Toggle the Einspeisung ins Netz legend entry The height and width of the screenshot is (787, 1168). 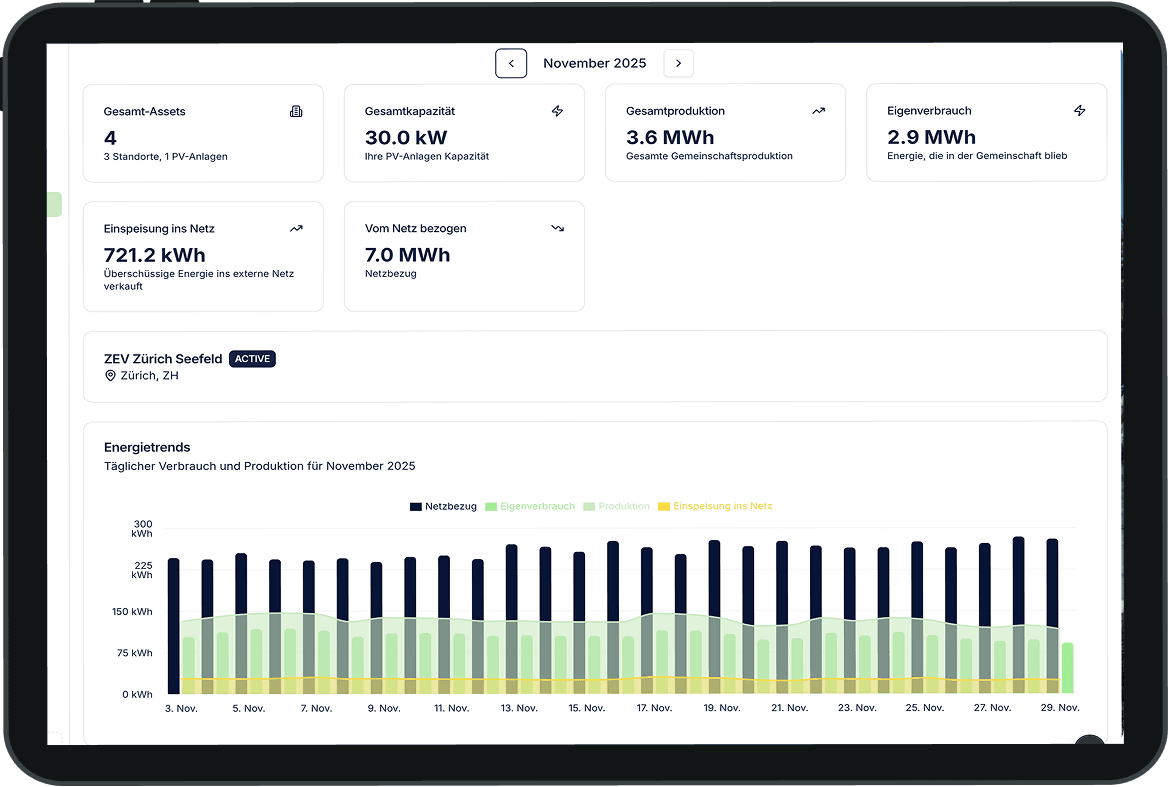point(715,506)
